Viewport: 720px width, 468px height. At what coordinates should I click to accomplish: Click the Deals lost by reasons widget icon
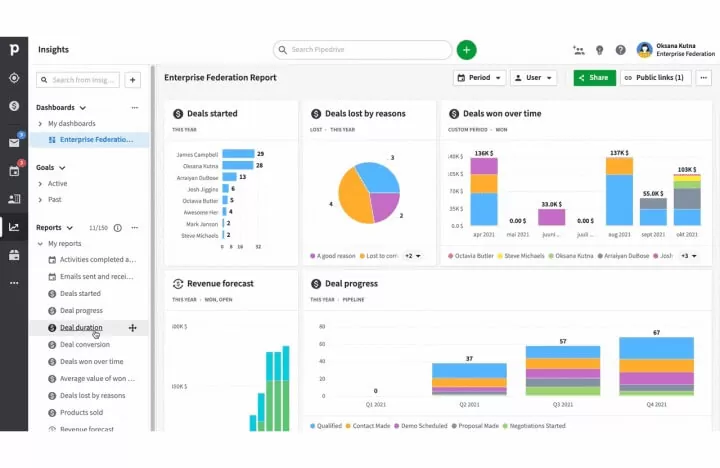(x=316, y=114)
